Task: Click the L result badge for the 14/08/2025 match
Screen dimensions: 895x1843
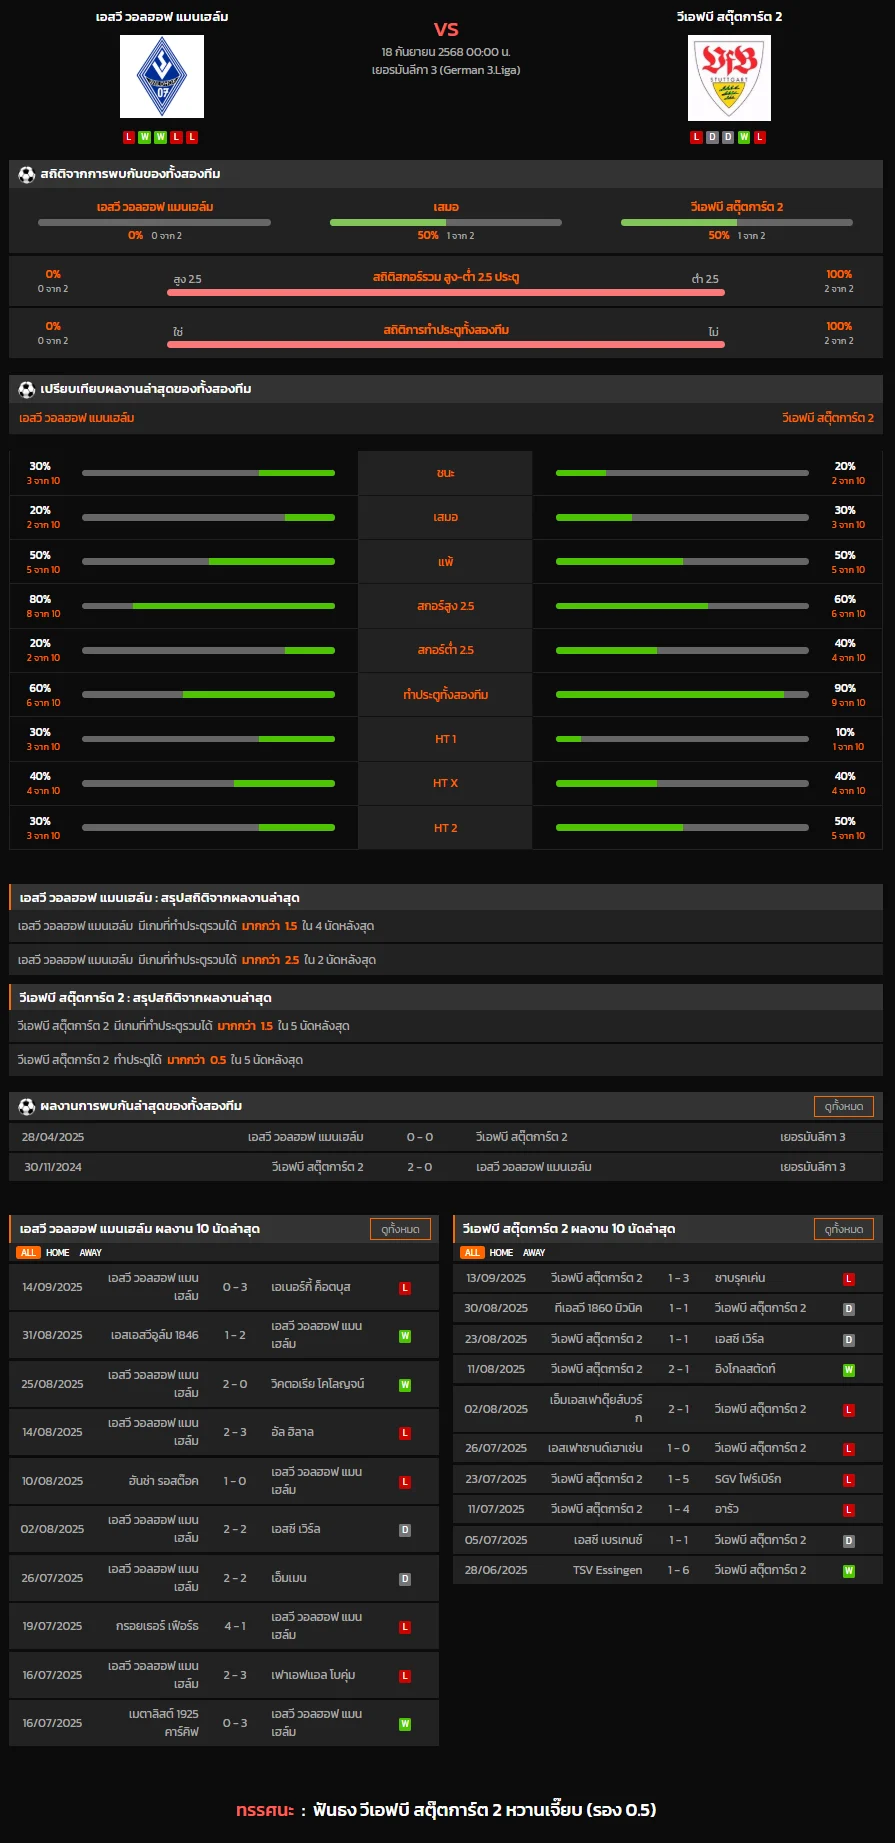Action: coord(405,1433)
